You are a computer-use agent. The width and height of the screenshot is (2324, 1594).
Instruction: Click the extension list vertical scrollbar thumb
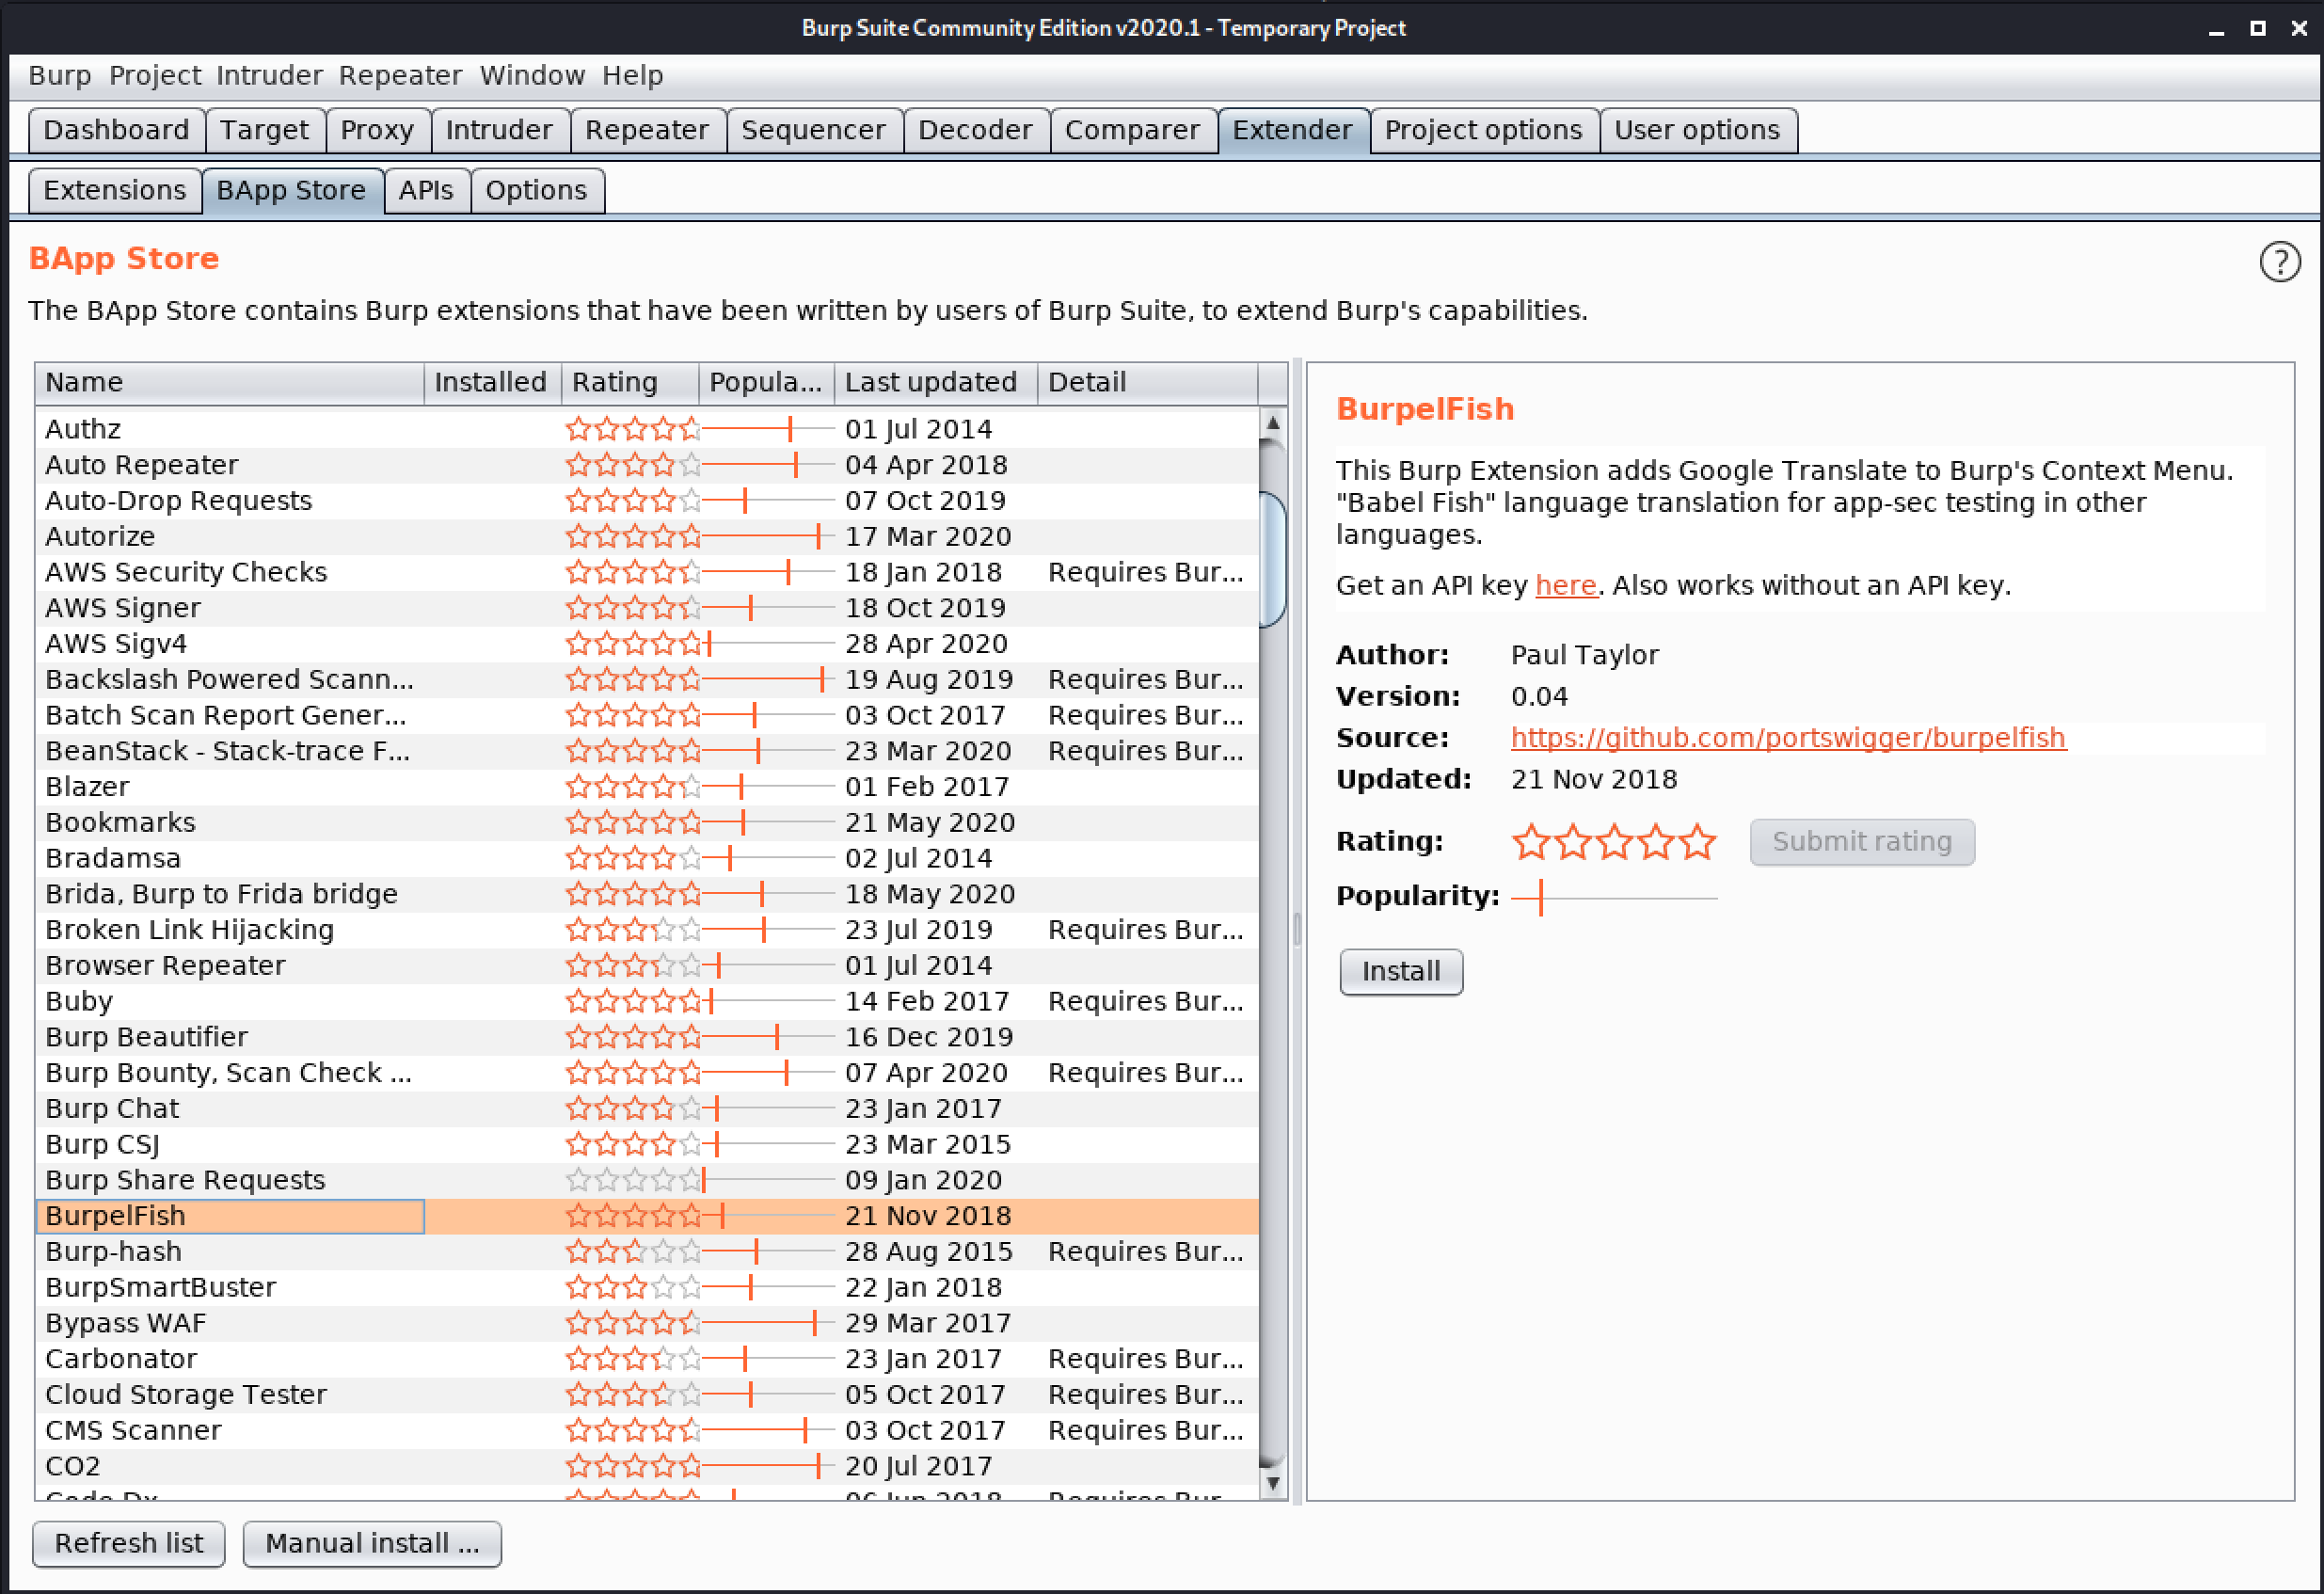pyautogui.click(x=1272, y=560)
